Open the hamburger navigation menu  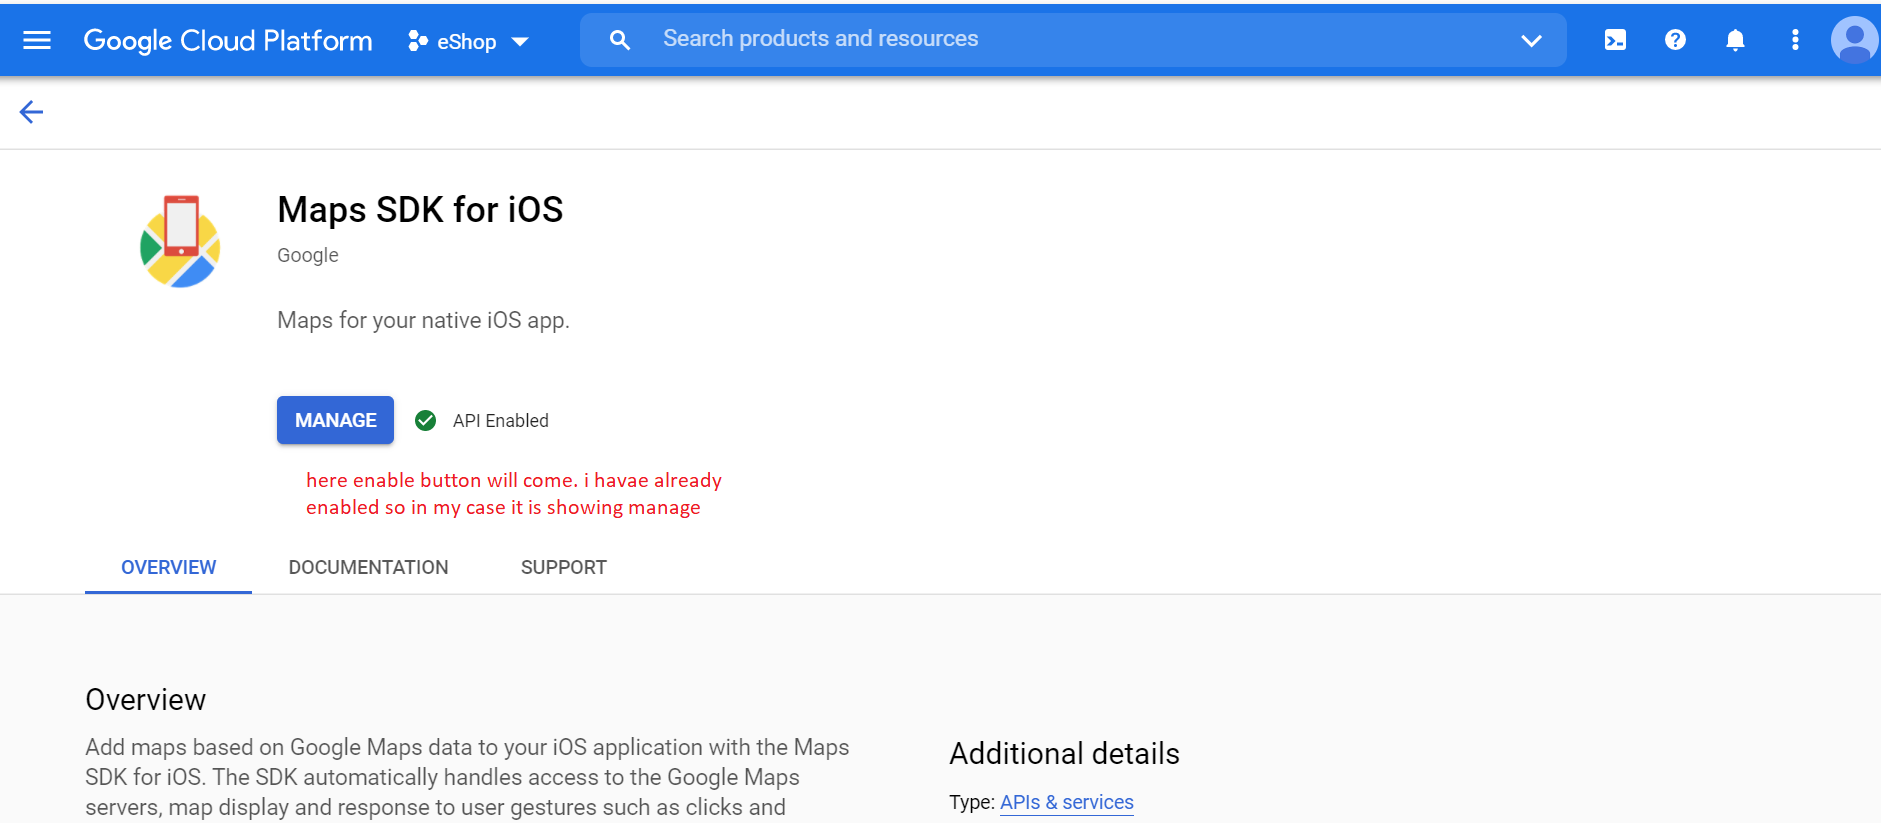(37, 40)
